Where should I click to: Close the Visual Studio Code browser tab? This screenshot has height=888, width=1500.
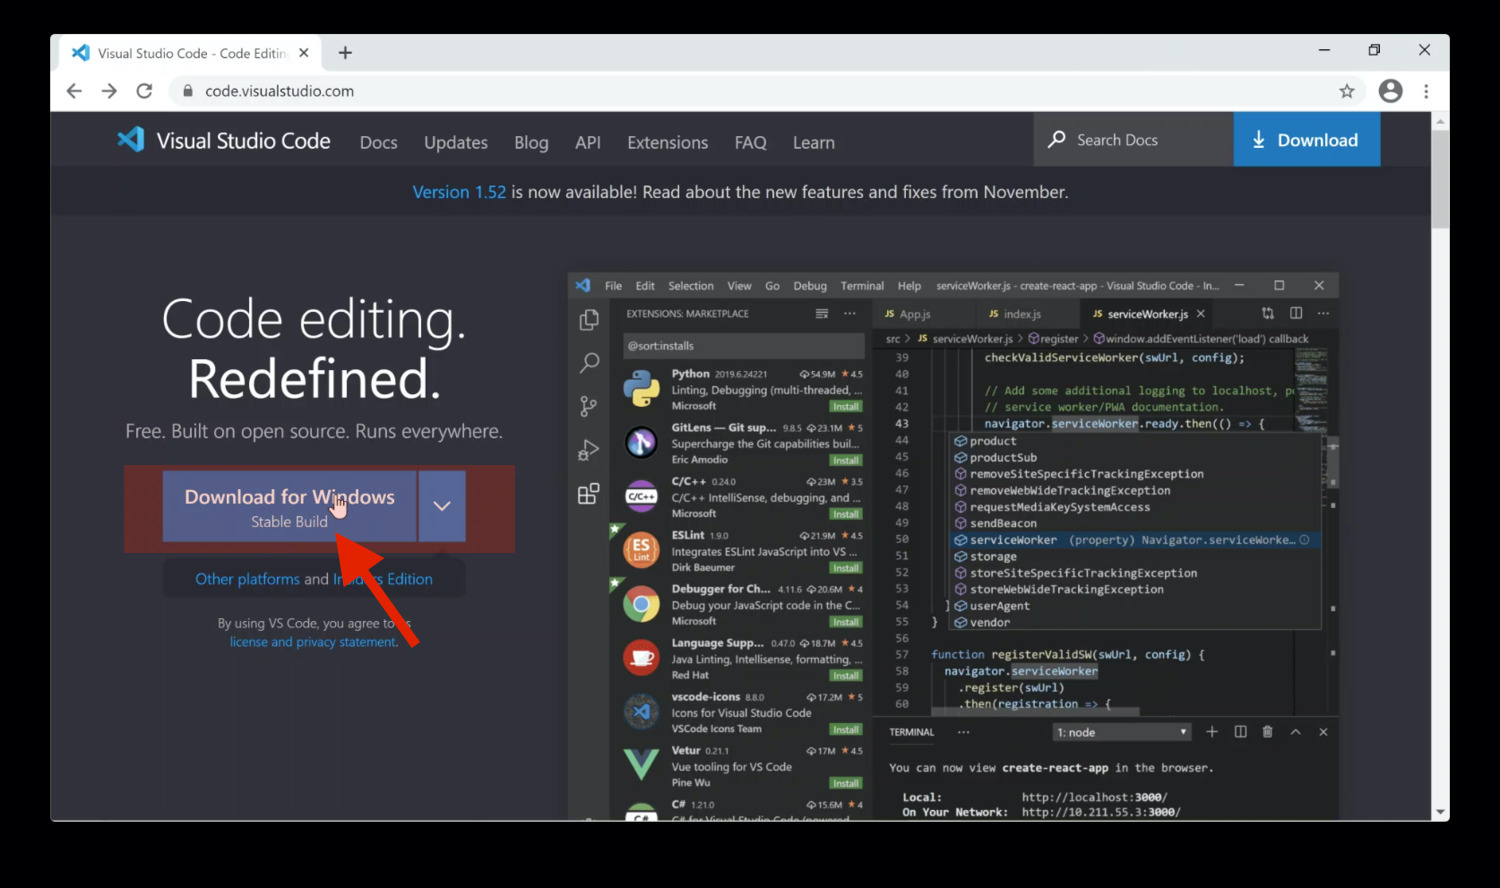[304, 53]
